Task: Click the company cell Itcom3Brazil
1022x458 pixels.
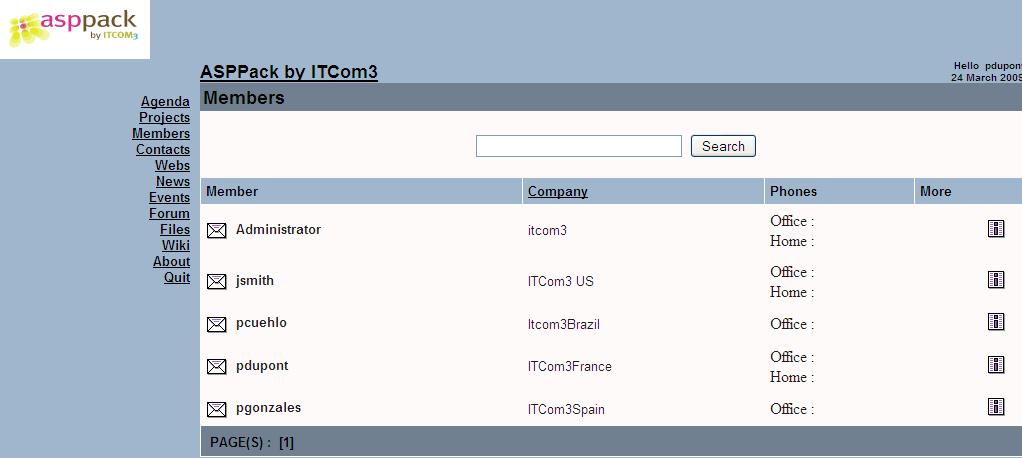Action: pos(564,324)
